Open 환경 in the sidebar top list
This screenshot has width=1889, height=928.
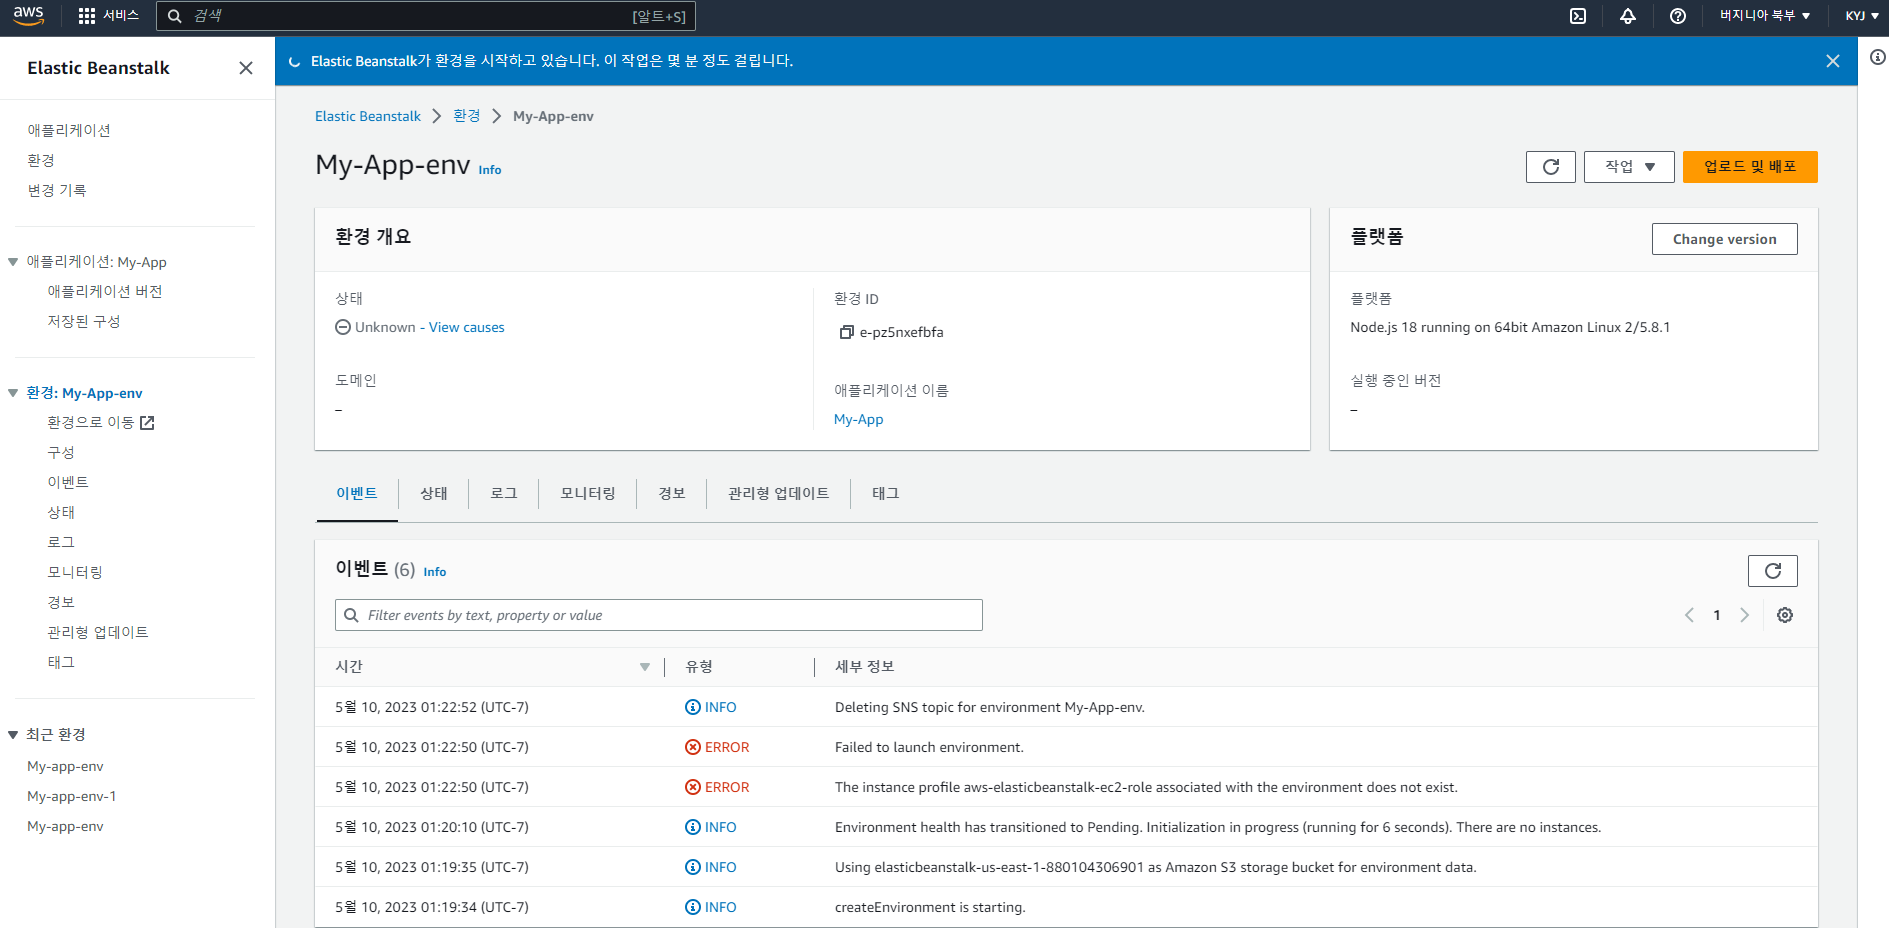[x=41, y=161]
